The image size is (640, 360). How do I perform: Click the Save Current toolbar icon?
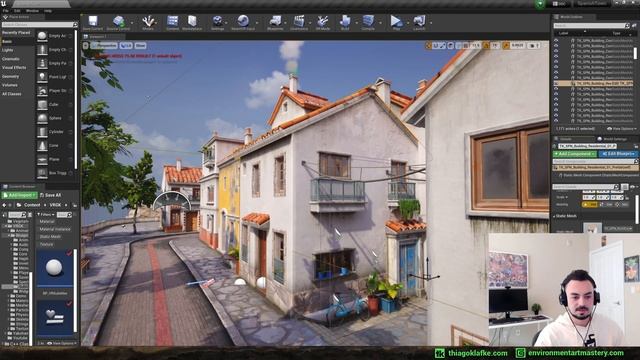[93, 20]
